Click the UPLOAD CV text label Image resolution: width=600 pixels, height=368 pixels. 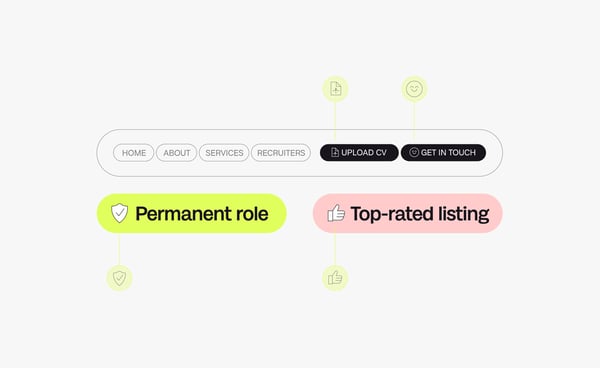point(364,152)
